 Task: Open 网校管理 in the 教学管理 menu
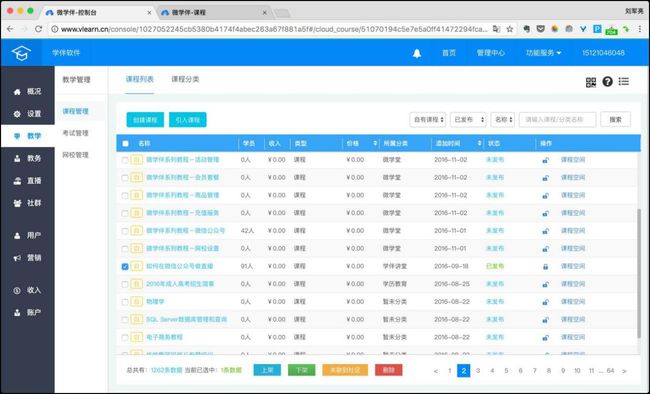(75, 155)
